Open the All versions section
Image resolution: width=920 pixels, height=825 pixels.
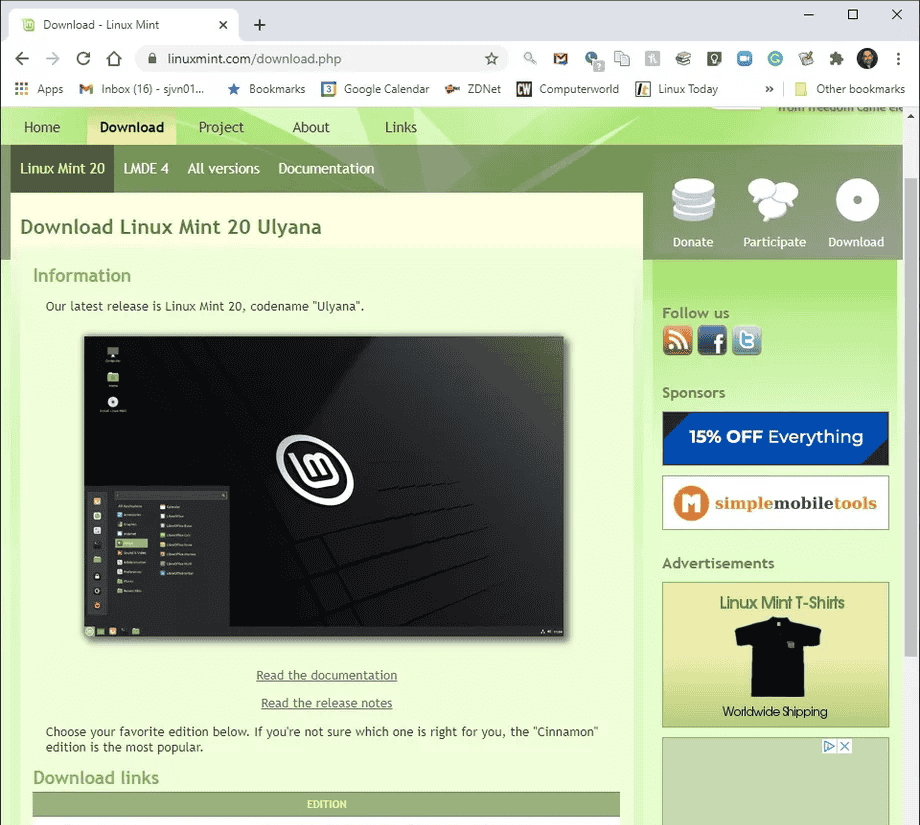coord(223,168)
